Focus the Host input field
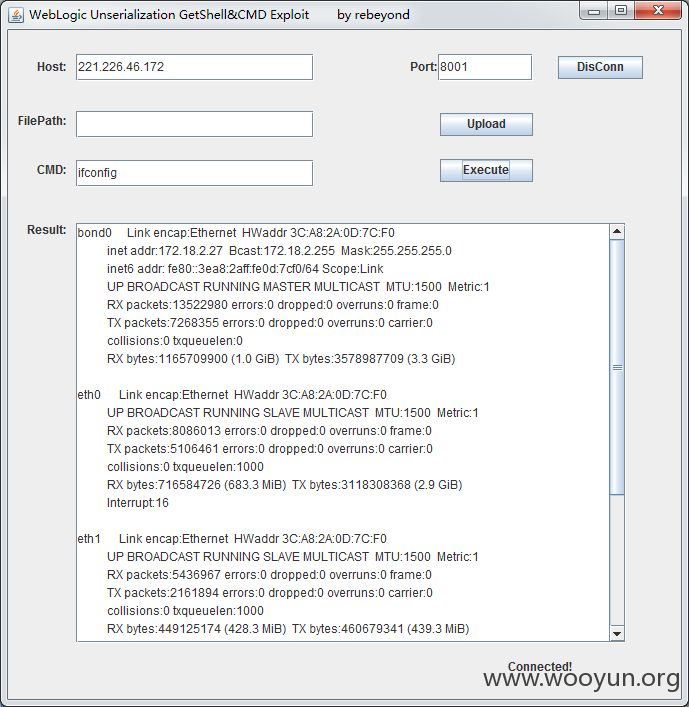Image resolution: width=689 pixels, height=707 pixels. coord(194,67)
